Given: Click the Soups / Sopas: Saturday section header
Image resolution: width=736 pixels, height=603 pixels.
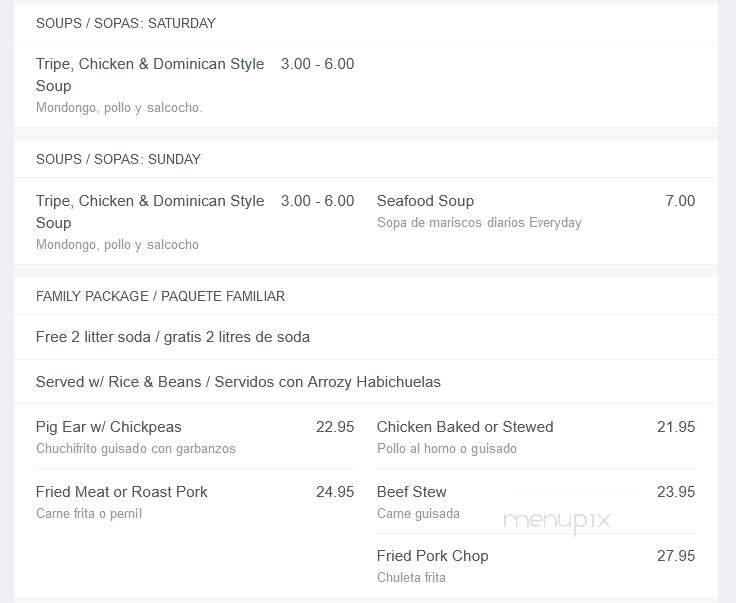Looking at the screenshot, I should tap(126, 23).
